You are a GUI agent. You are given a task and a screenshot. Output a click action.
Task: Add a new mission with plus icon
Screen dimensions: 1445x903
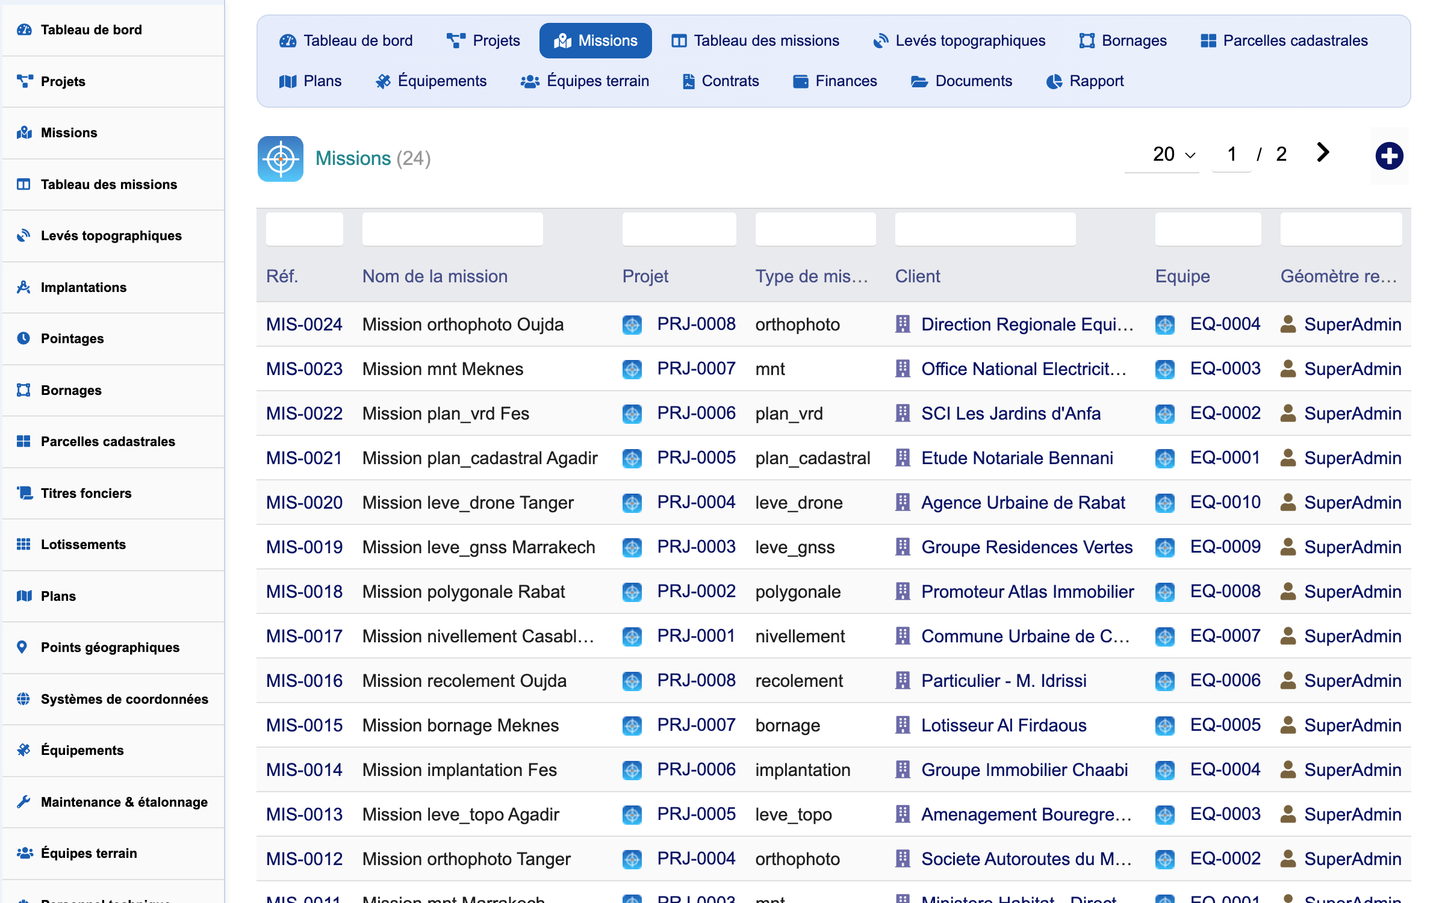pyautogui.click(x=1389, y=155)
